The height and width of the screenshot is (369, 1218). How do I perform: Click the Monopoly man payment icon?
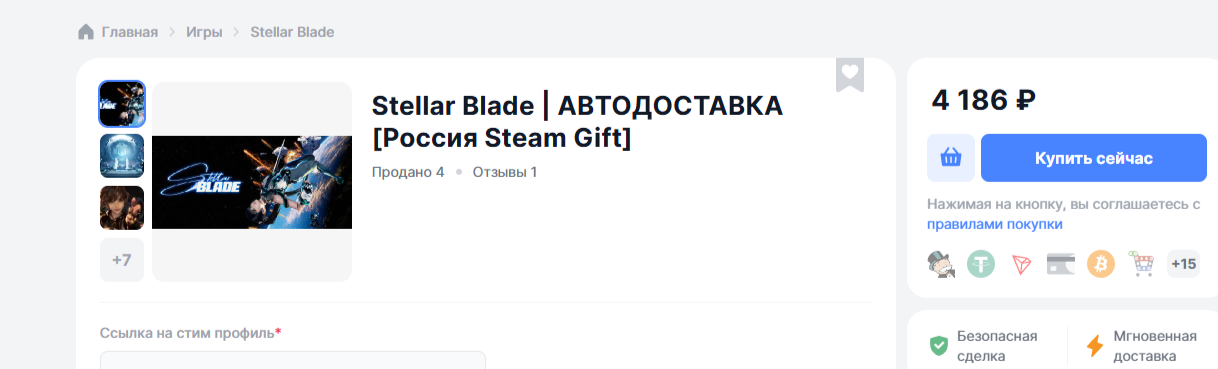pyautogui.click(x=941, y=264)
